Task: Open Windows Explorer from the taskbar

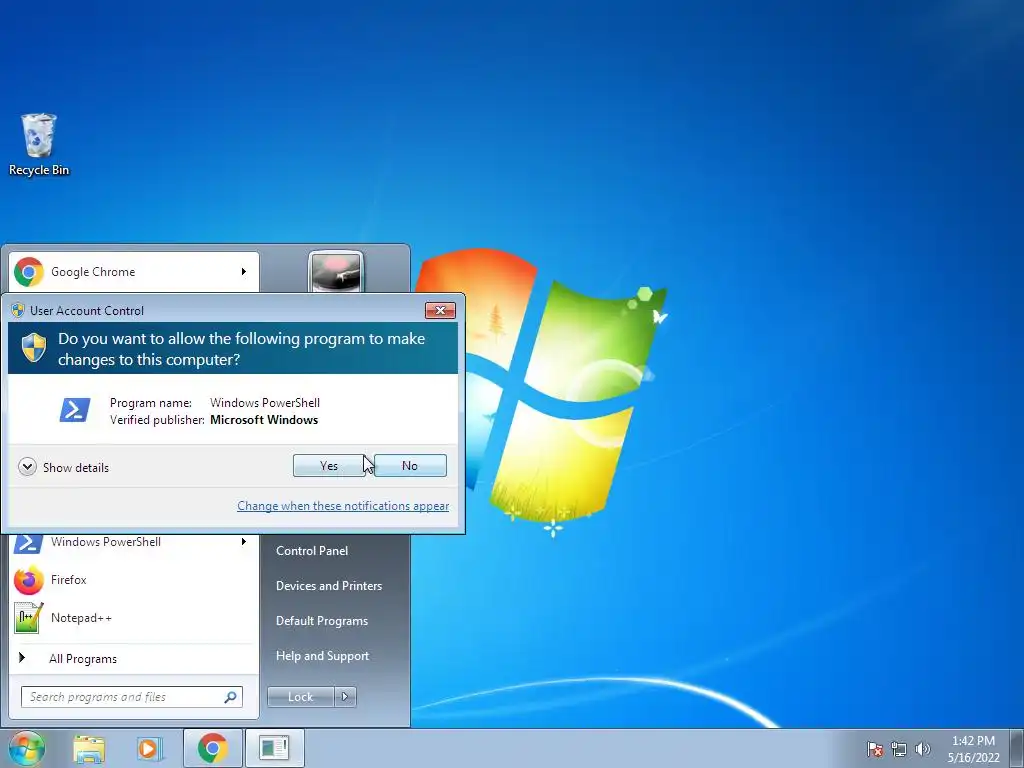Action: (x=89, y=749)
